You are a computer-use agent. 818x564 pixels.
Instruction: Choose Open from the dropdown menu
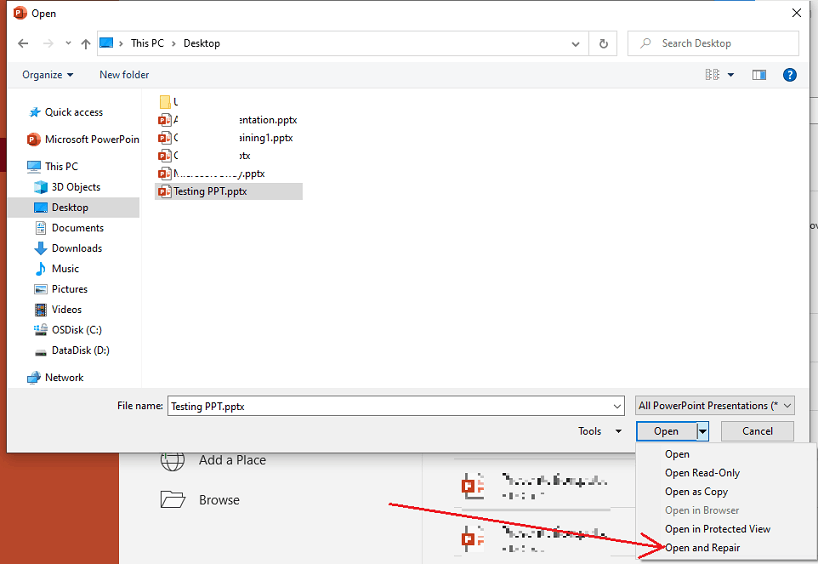(677, 454)
